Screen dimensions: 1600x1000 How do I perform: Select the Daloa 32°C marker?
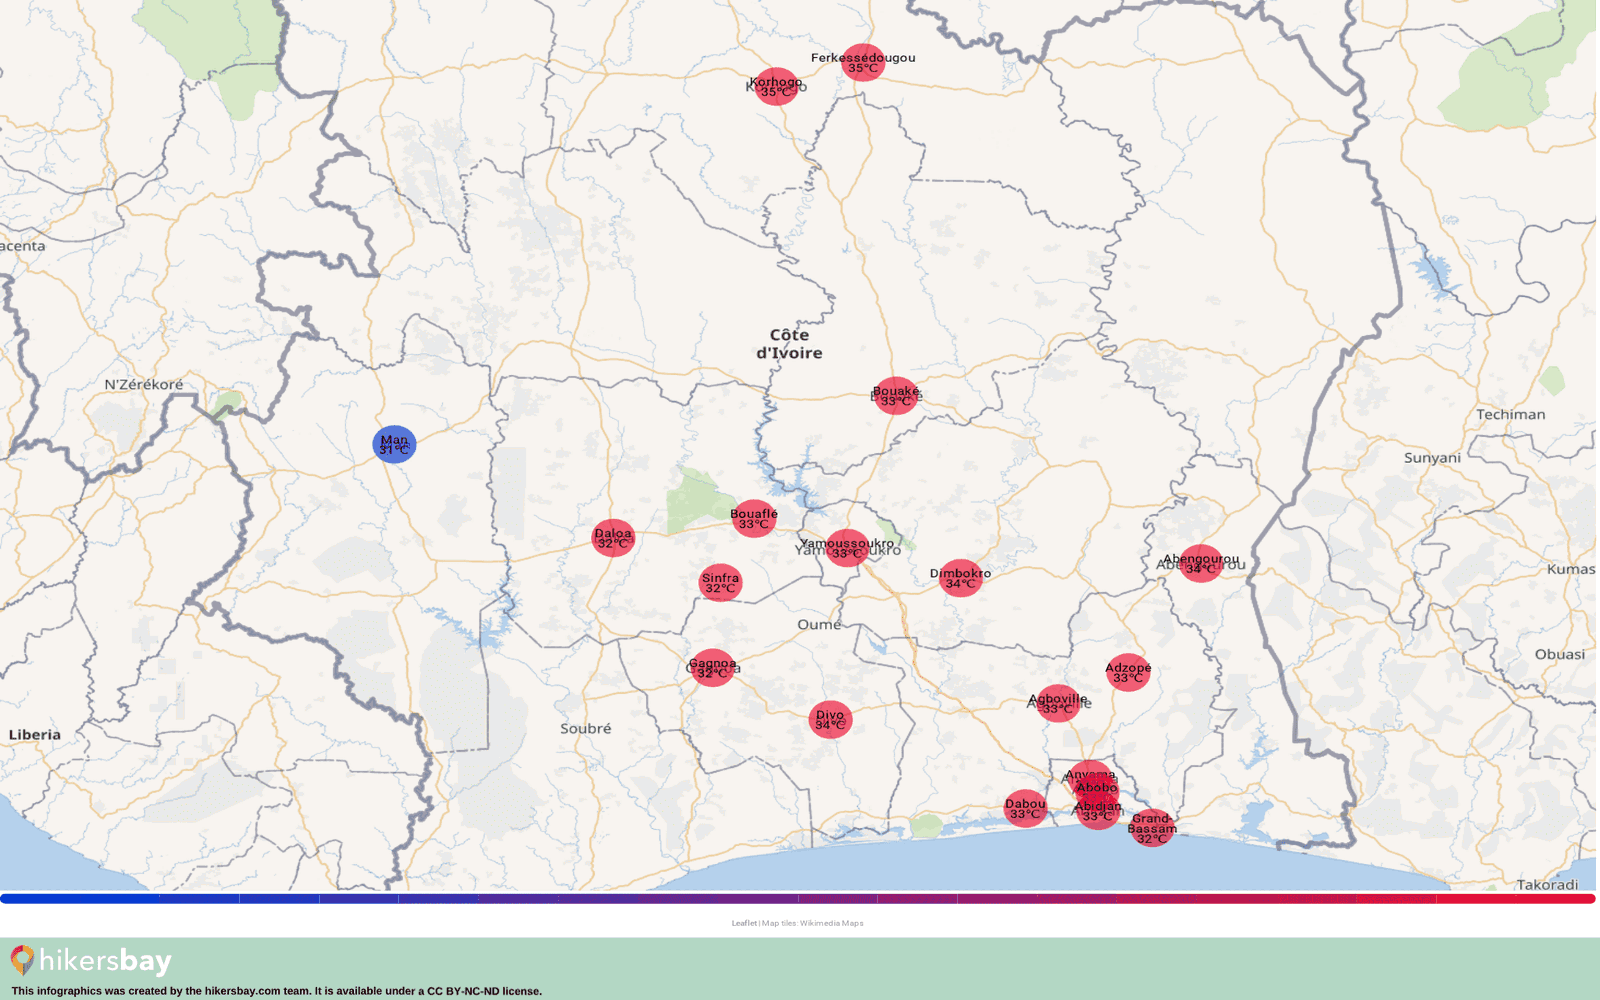click(x=613, y=538)
